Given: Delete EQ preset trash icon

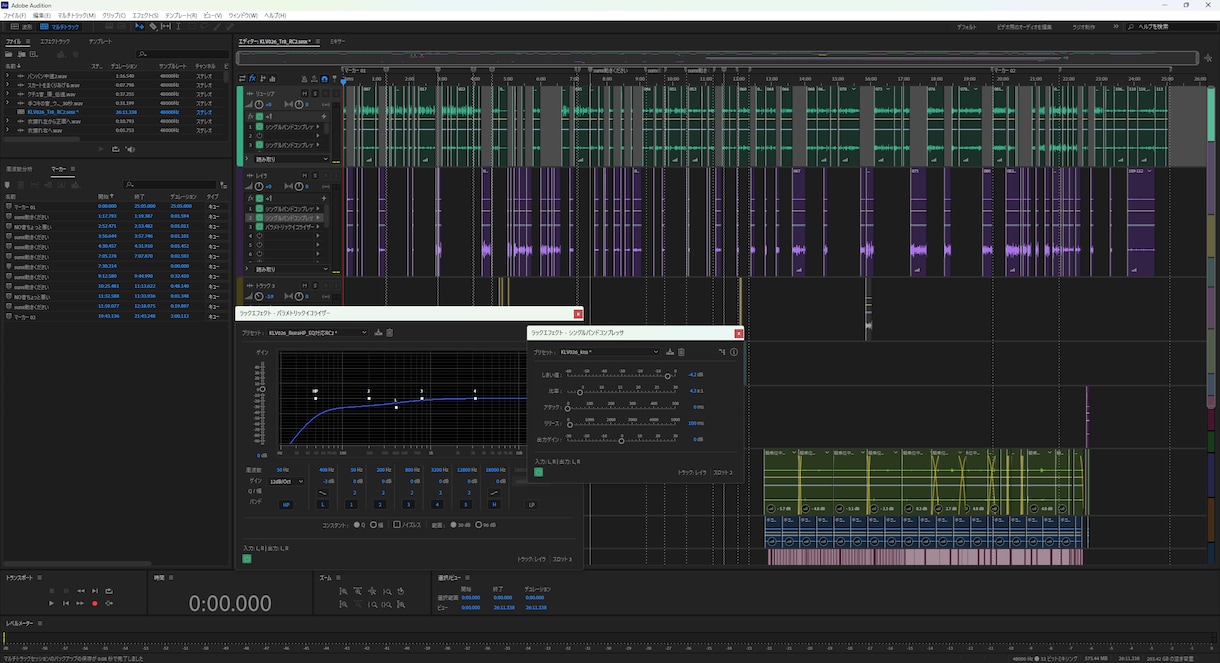Looking at the screenshot, I should click(x=390, y=333).
